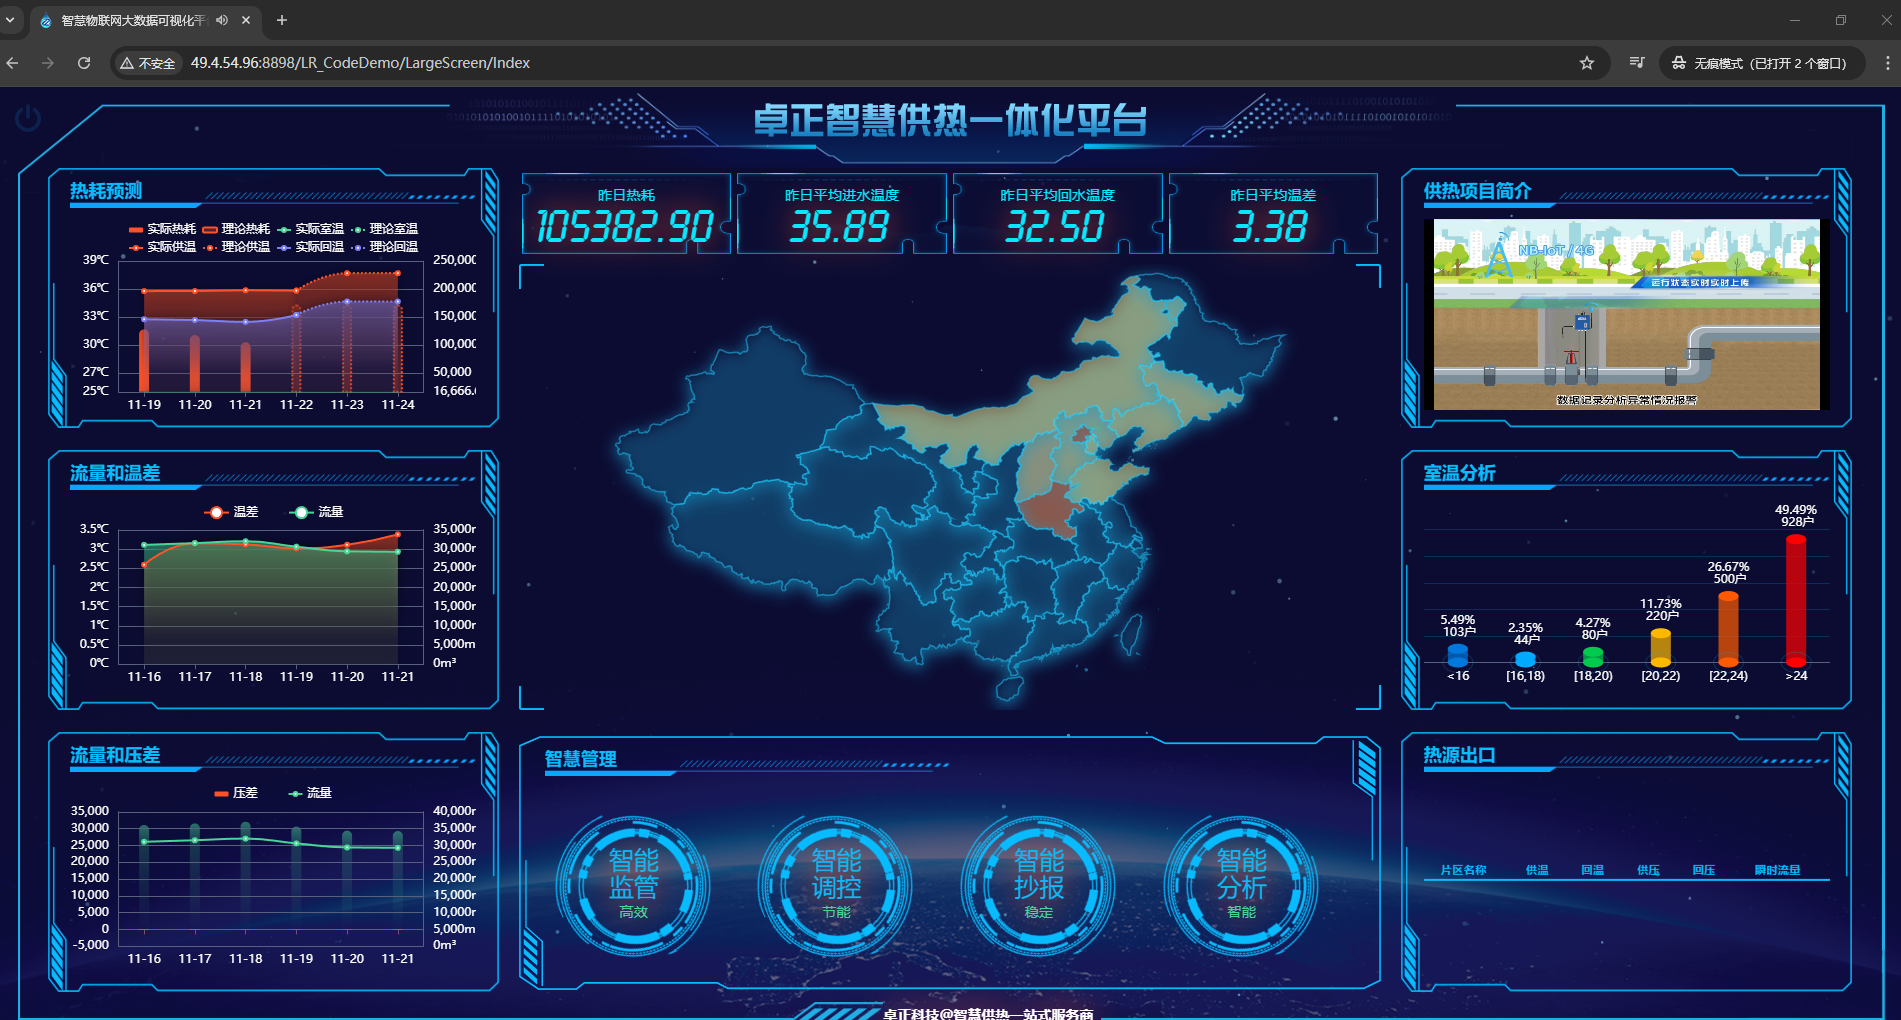
Task: Toggle the 温差 legend in 流量和温差 chart
Action: 231,512
